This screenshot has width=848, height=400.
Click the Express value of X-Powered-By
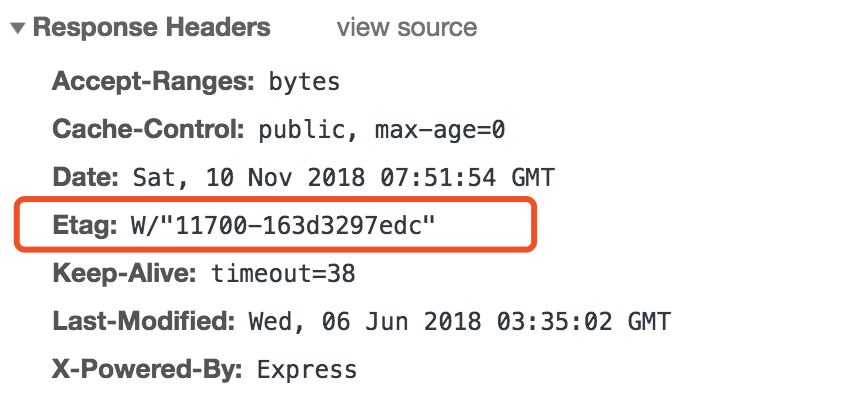(307, 370)
